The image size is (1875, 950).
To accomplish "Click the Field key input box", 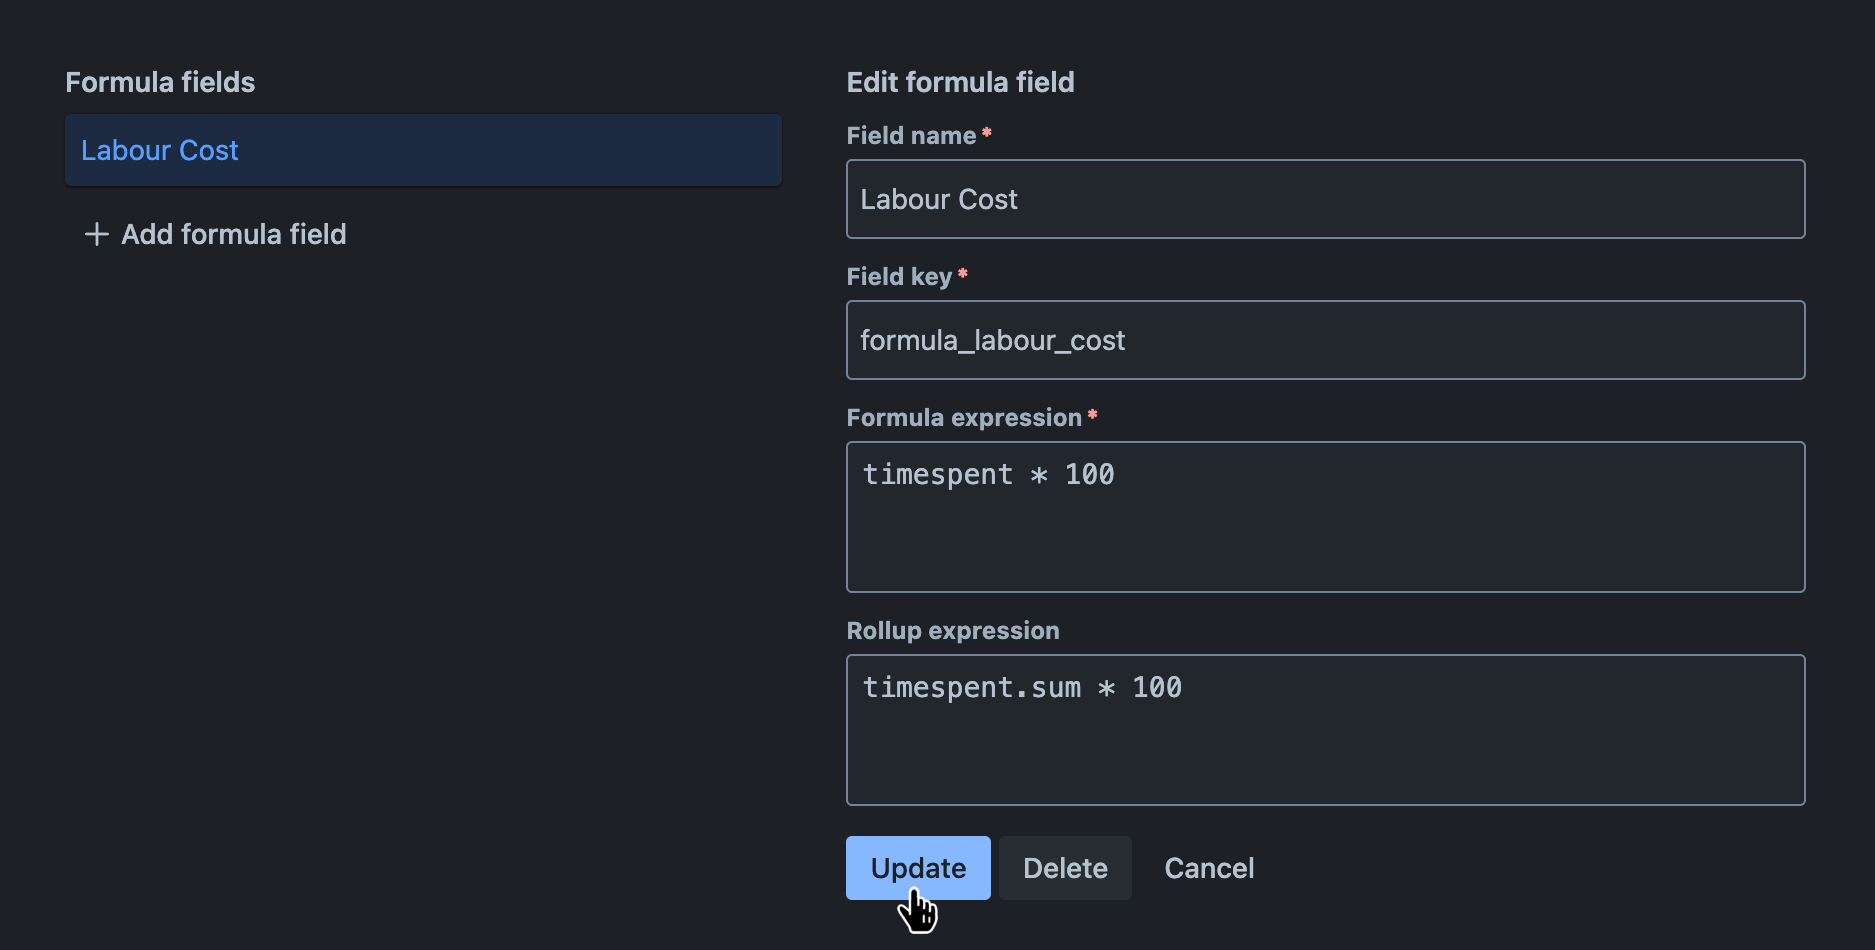I will 1325,340.
